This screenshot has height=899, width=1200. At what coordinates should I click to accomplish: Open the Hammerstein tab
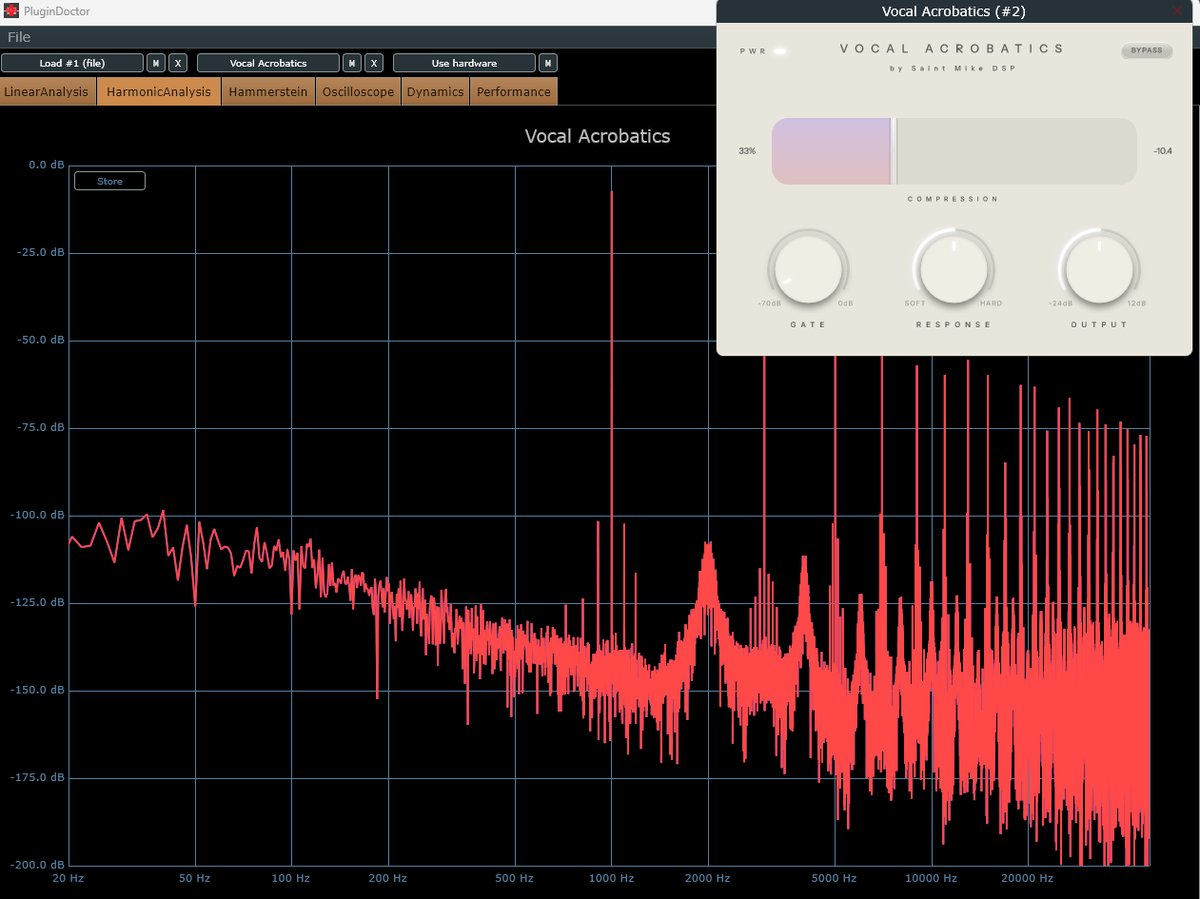268,92
